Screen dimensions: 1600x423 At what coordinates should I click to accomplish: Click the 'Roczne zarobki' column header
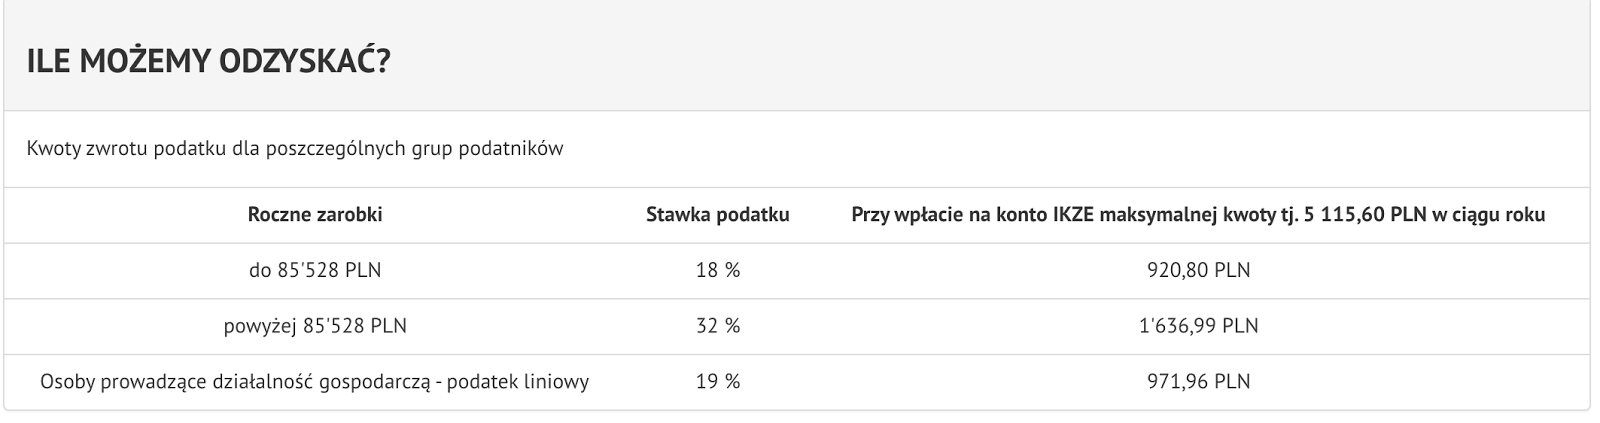click(315, 214)
